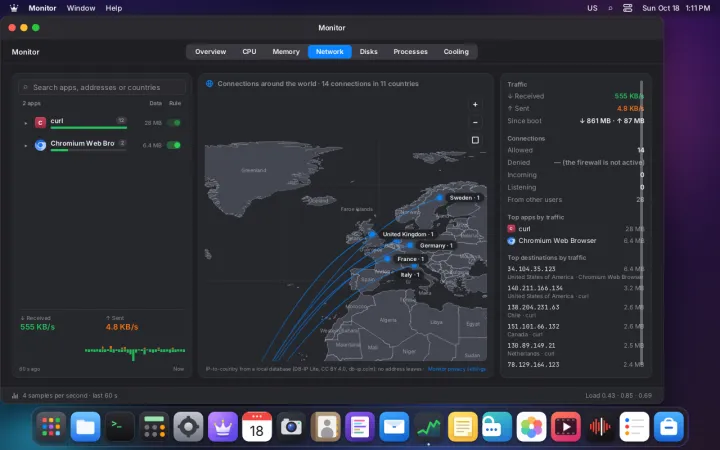Viewport: 720px width, 450px height.
Task: Open the purple crown app in the dock
Action: pyautogui.click(x=223, y=427)
